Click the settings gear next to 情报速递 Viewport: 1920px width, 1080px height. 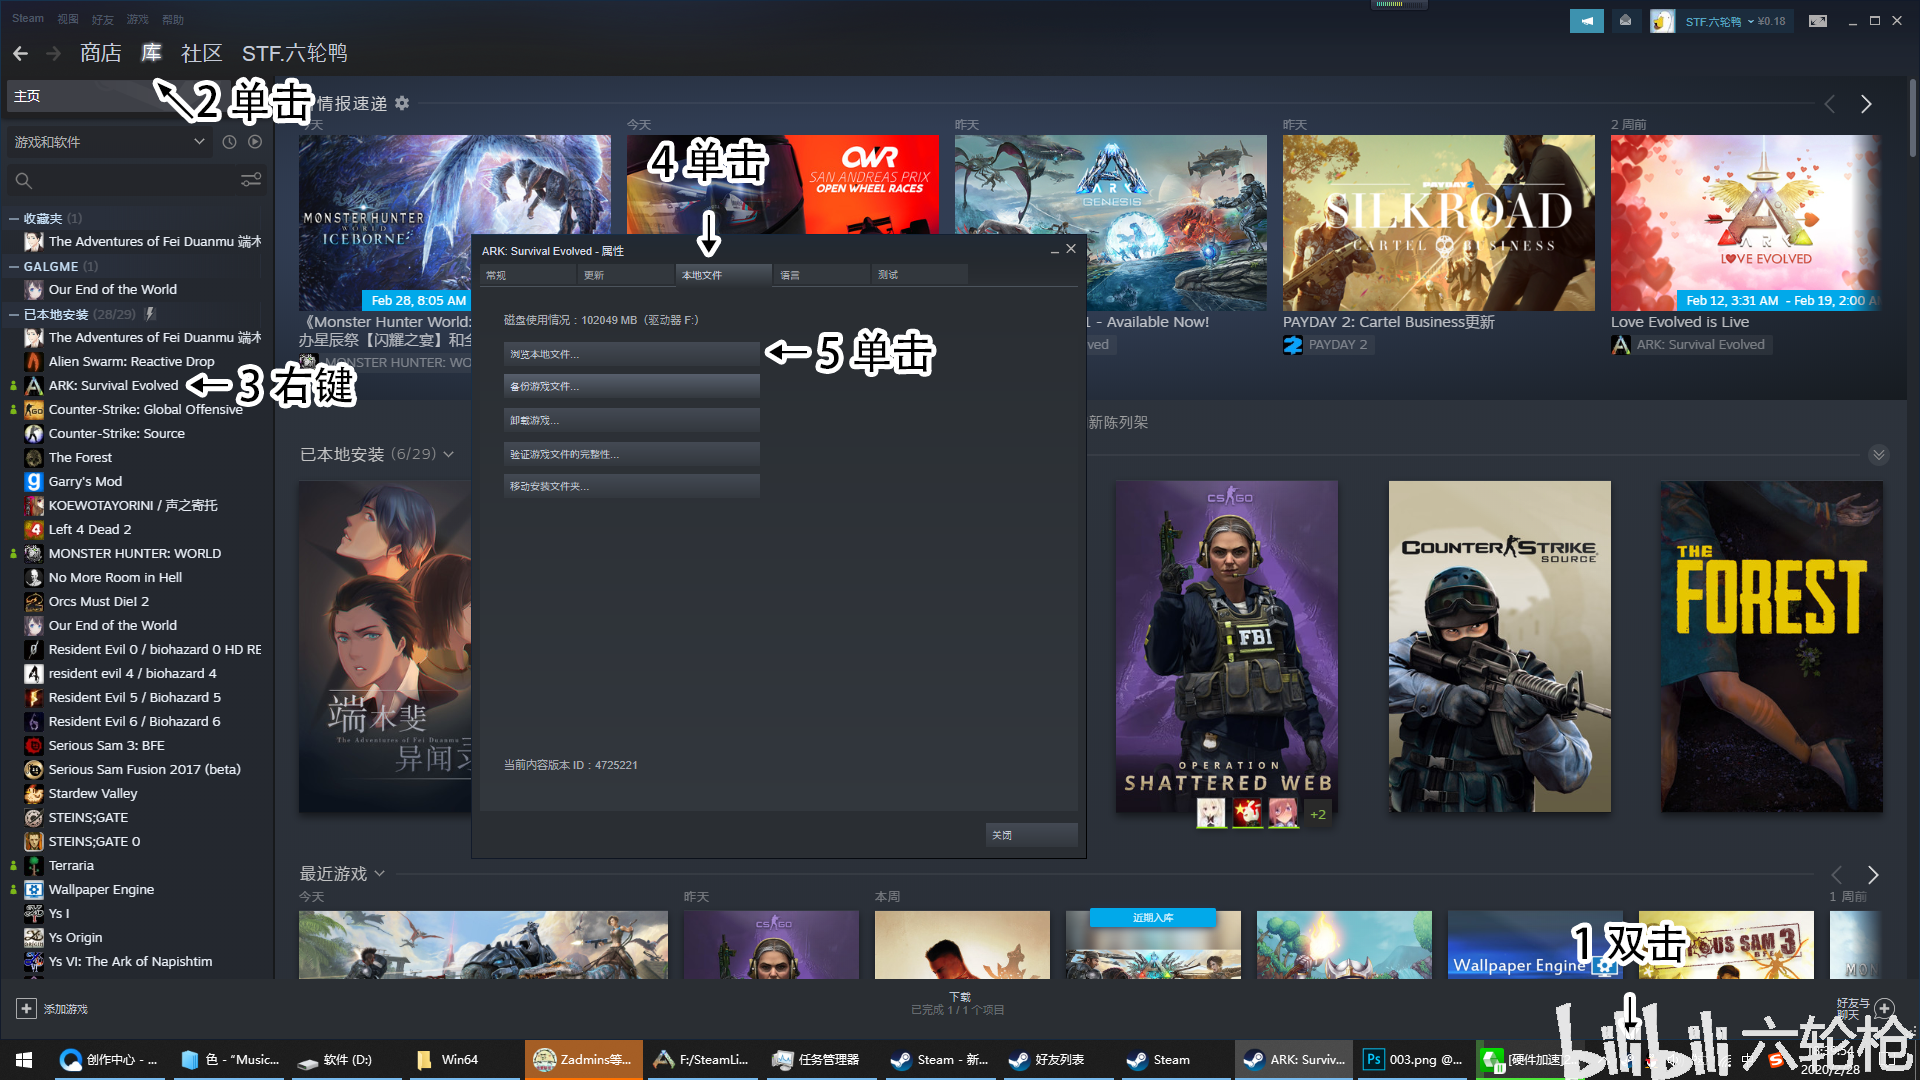pos(402,104)
